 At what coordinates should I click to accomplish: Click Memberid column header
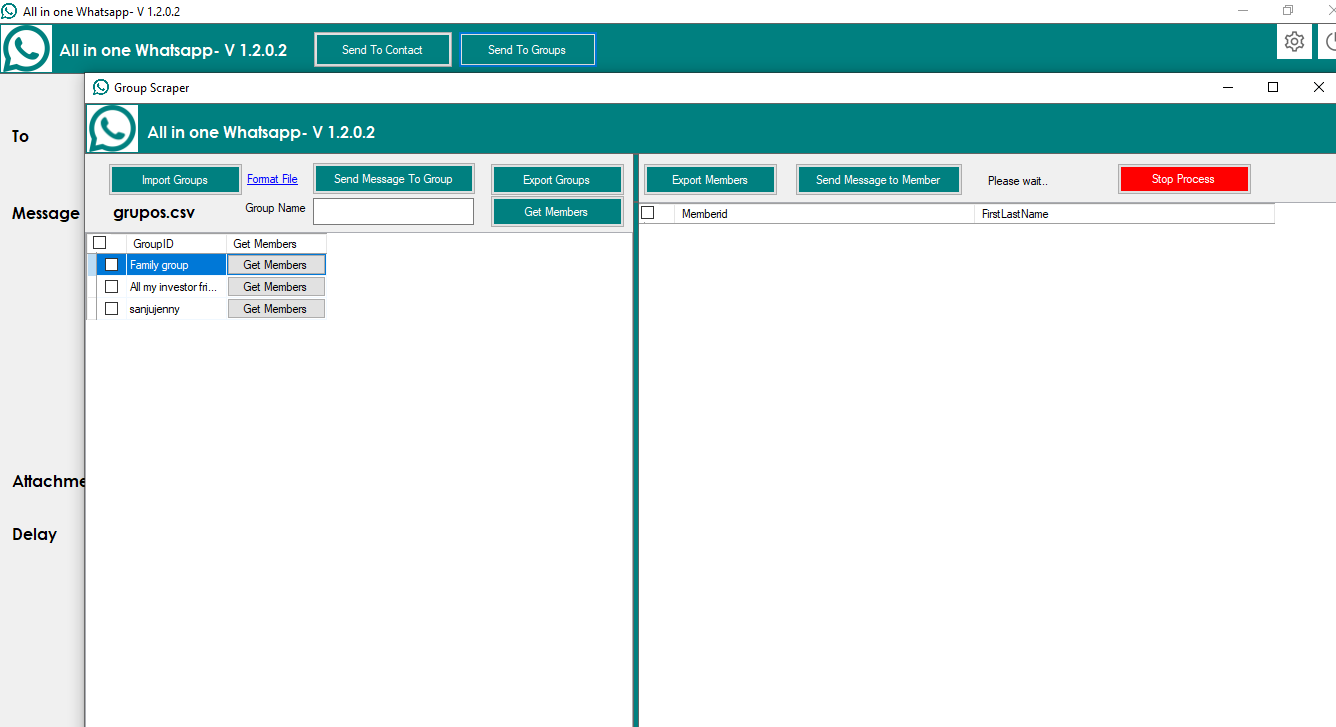pos(824,214)
